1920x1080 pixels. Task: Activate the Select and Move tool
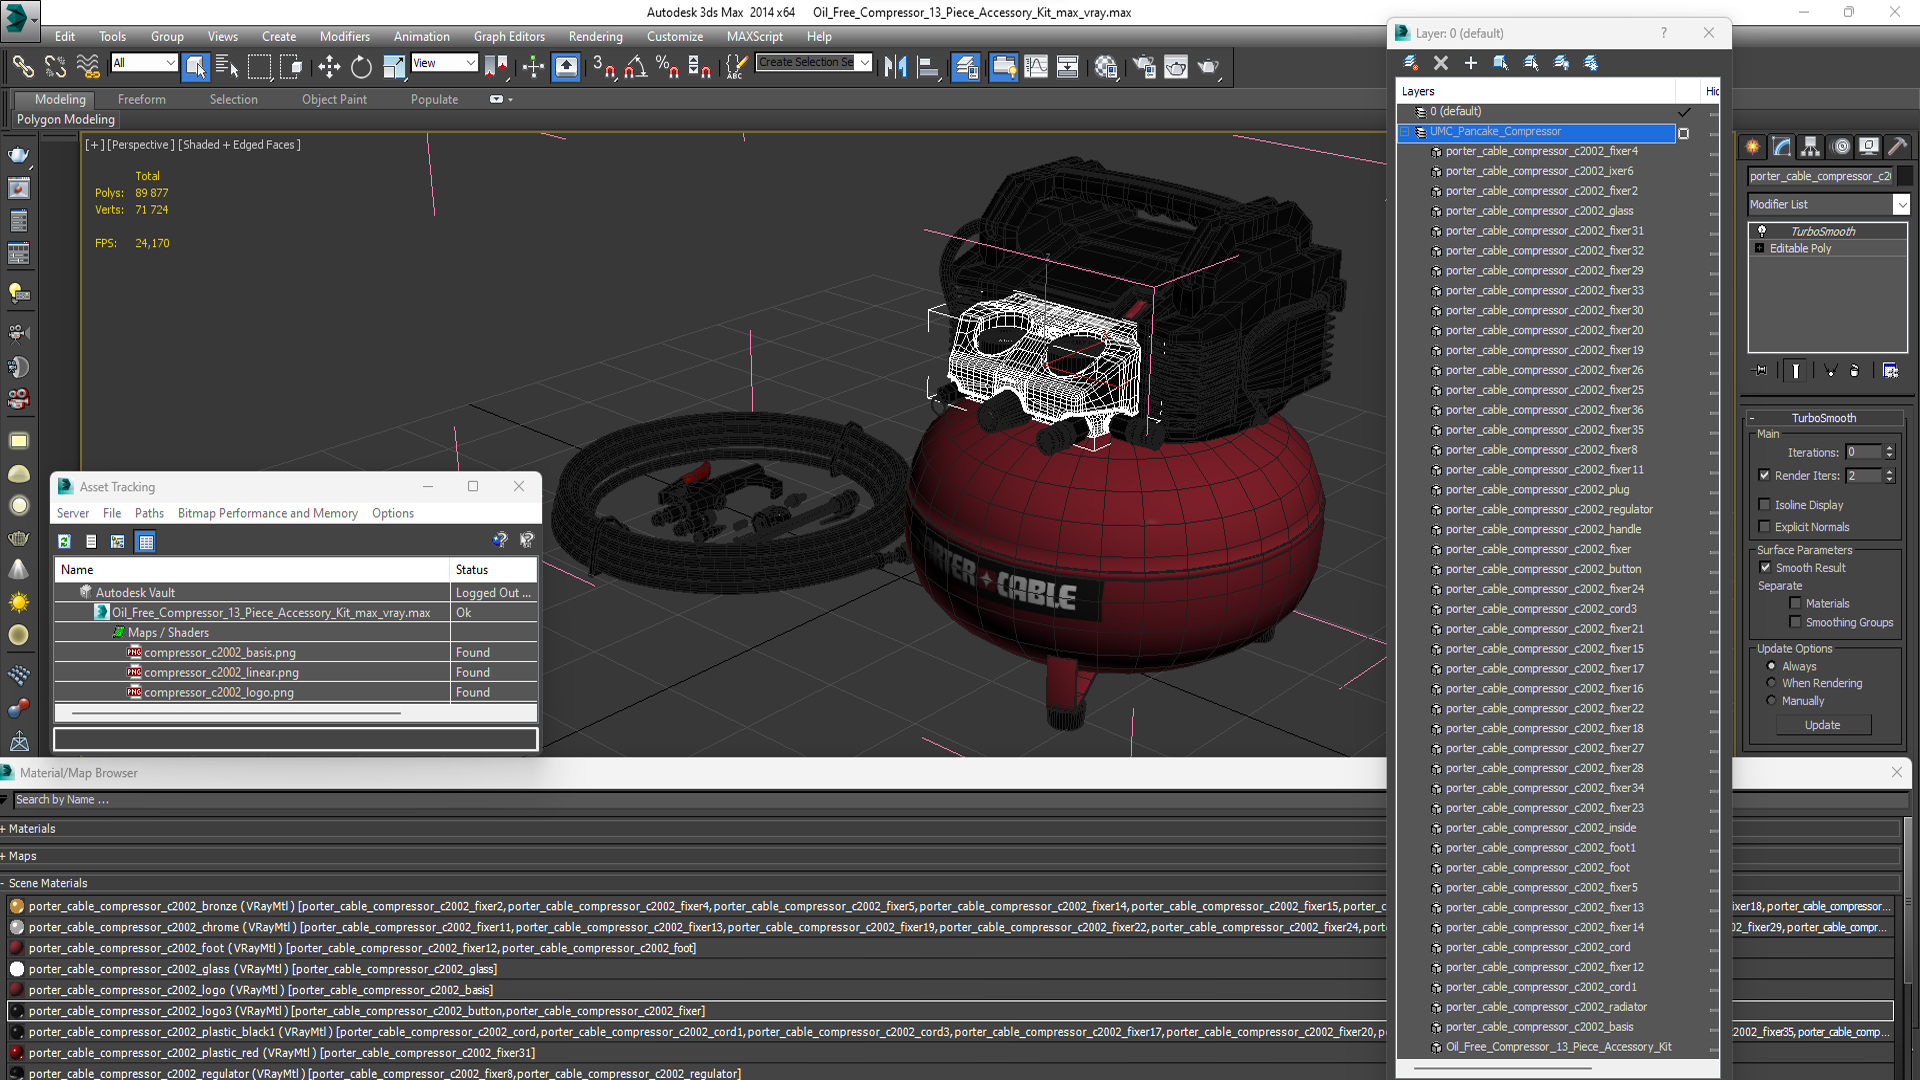pos(329,67)
